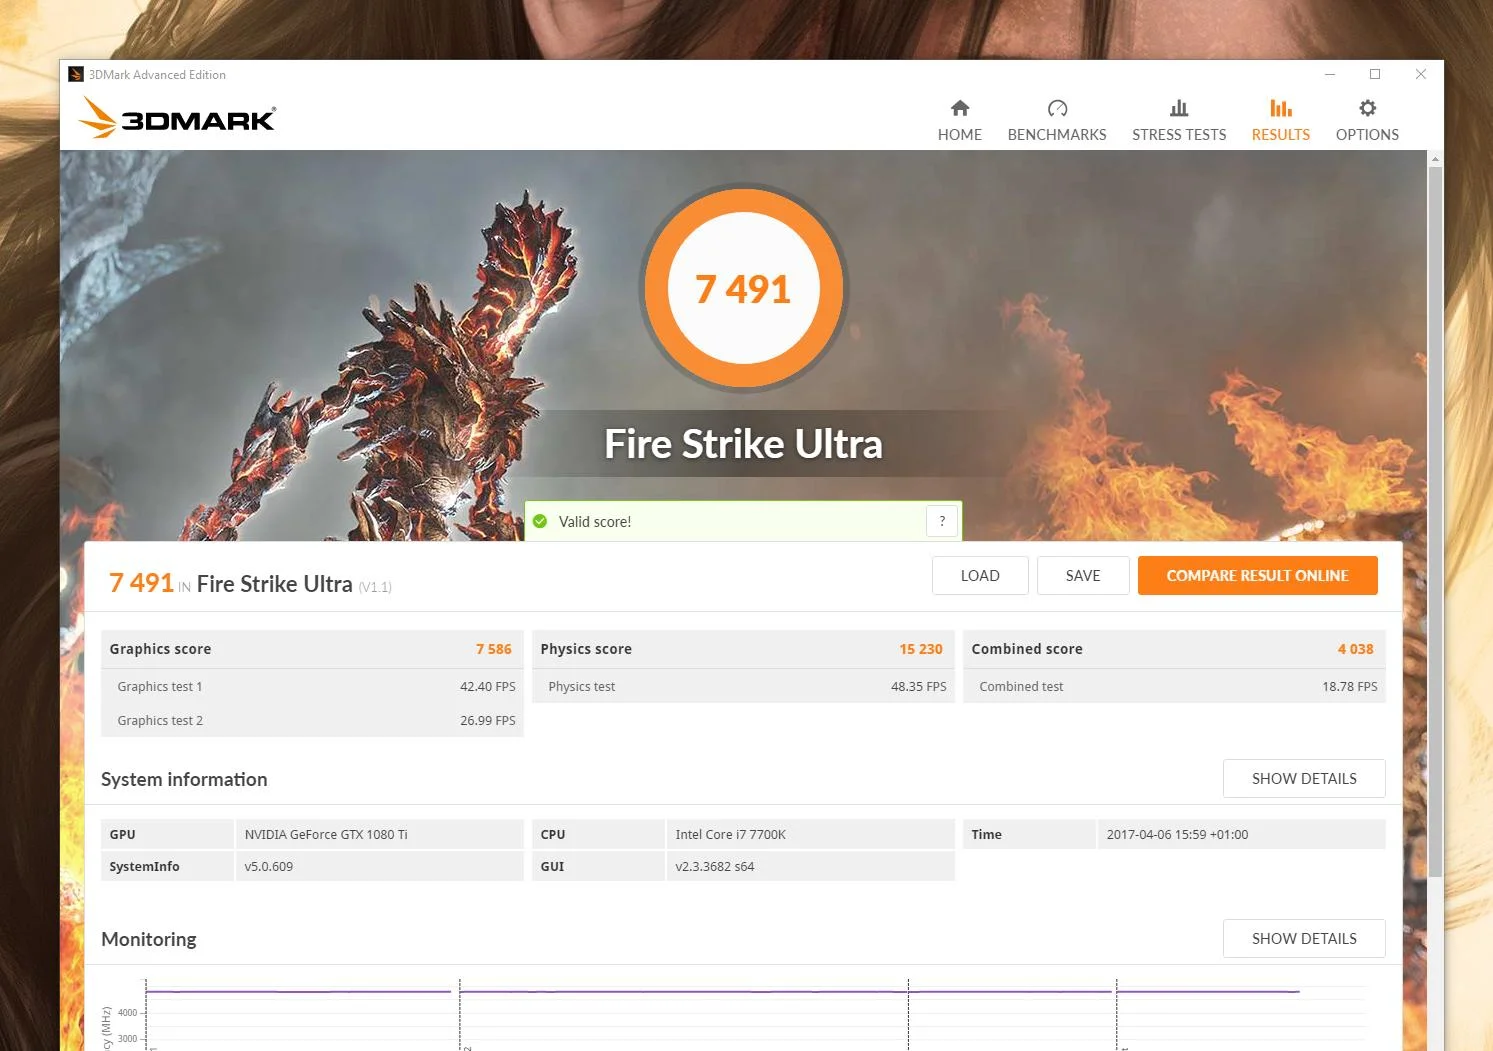Click the Home house icon

pos(960,108)
